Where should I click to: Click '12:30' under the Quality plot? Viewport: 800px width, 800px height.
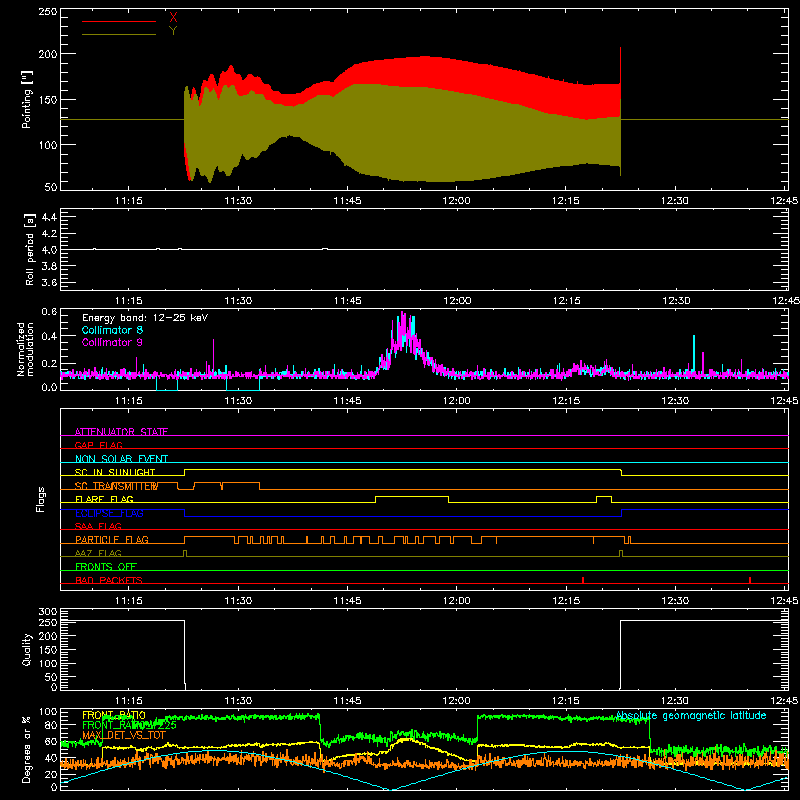point(675,701)
